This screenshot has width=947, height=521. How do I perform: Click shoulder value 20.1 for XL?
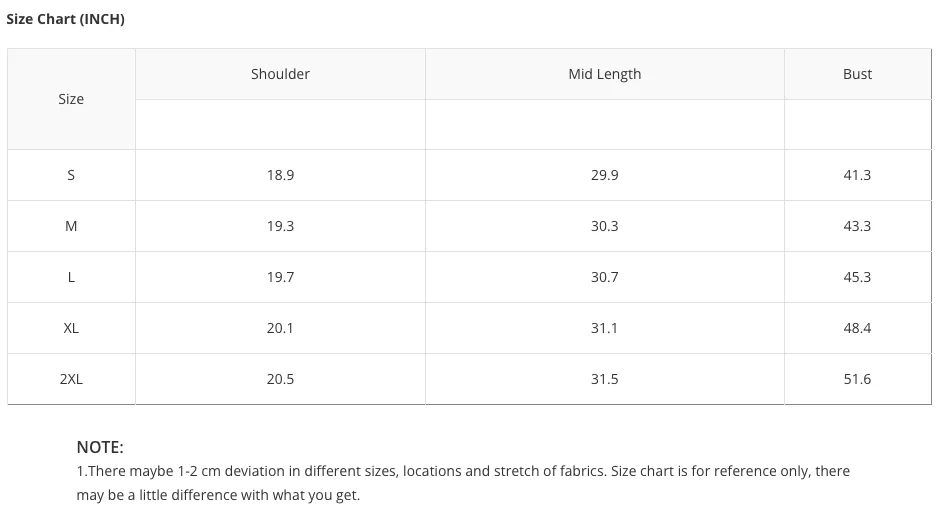click(280, 328)
